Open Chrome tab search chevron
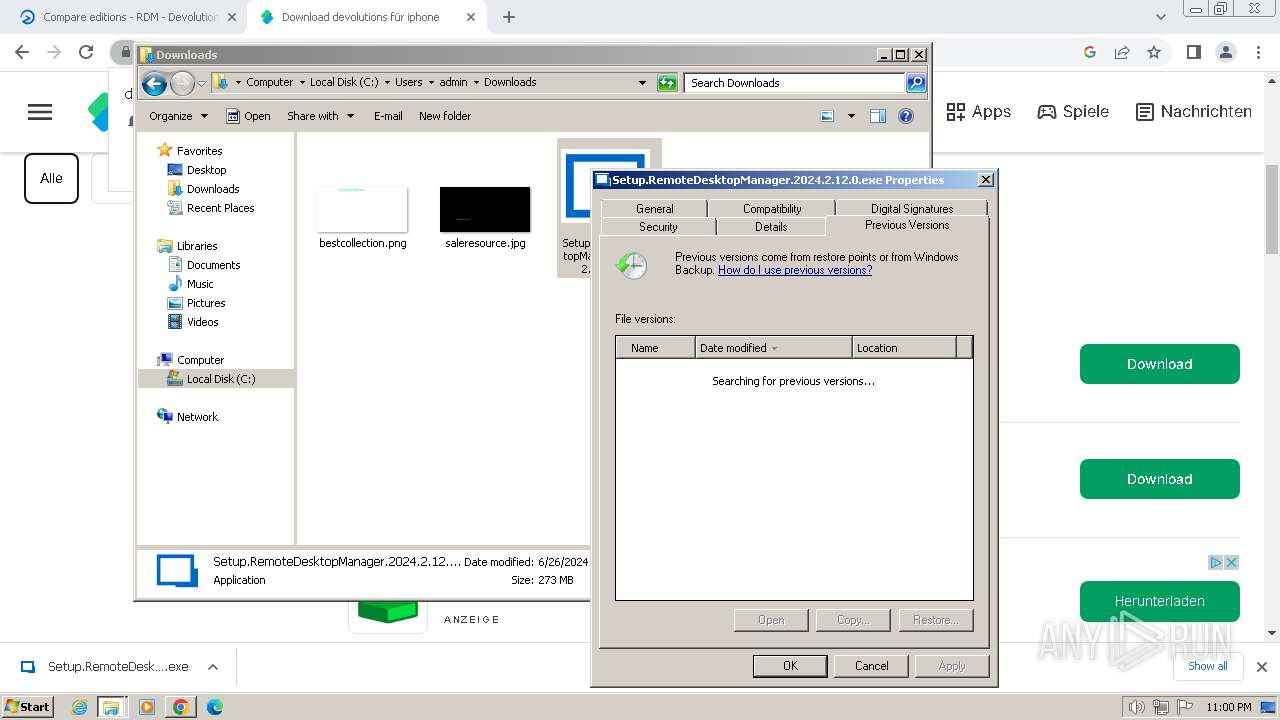Viewport: 1280px width, 720px height. (x=1160, y=17)
